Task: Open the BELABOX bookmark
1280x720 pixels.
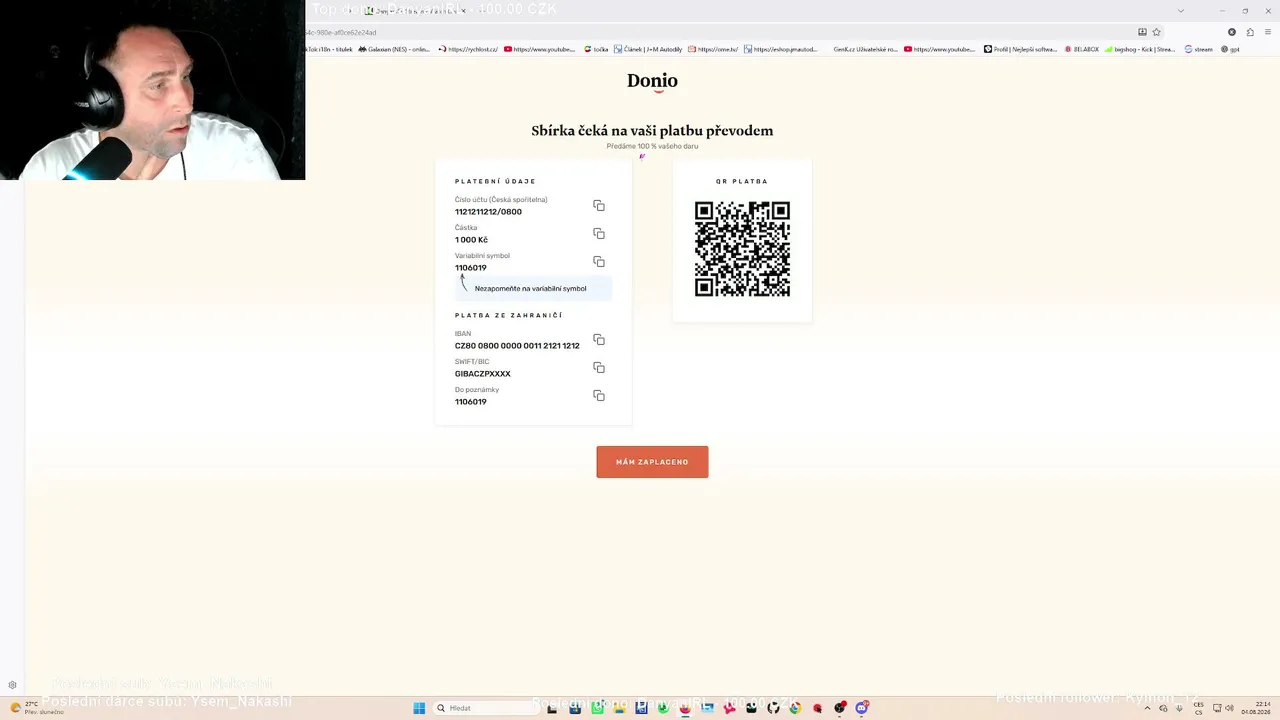Action: [x=1082, y=49]
